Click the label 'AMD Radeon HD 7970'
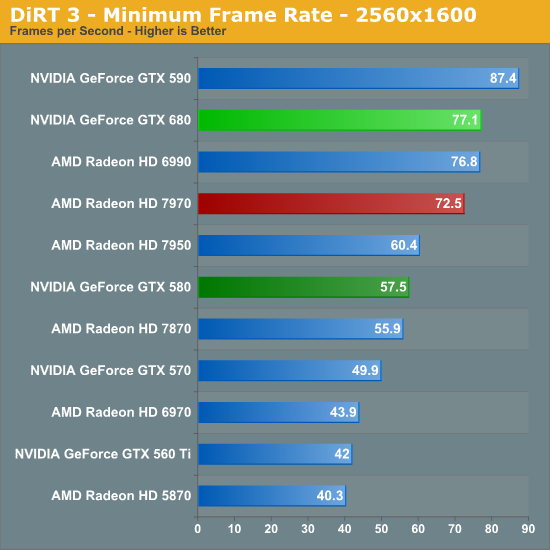Screen dimensions: 550x550 pos(121,203)
